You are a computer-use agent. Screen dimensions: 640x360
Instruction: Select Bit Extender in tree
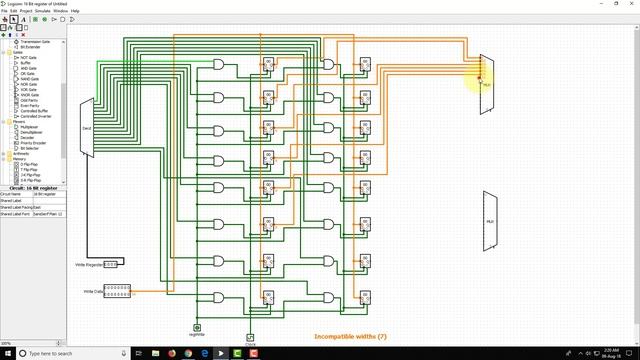(30, 47)
